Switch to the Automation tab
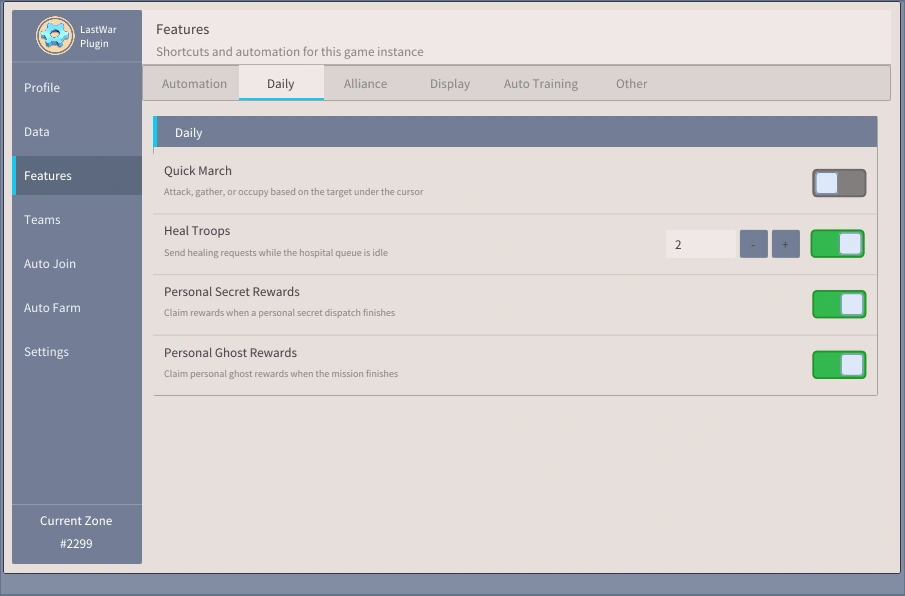 click(x=194, y=83)
